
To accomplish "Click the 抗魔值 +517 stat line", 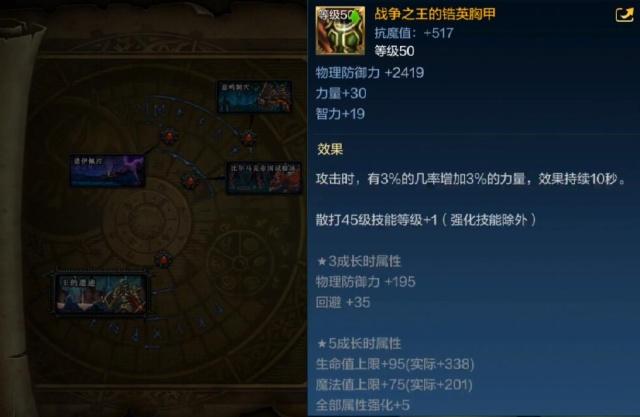I will pyautogui.click(x=414, y=33).
